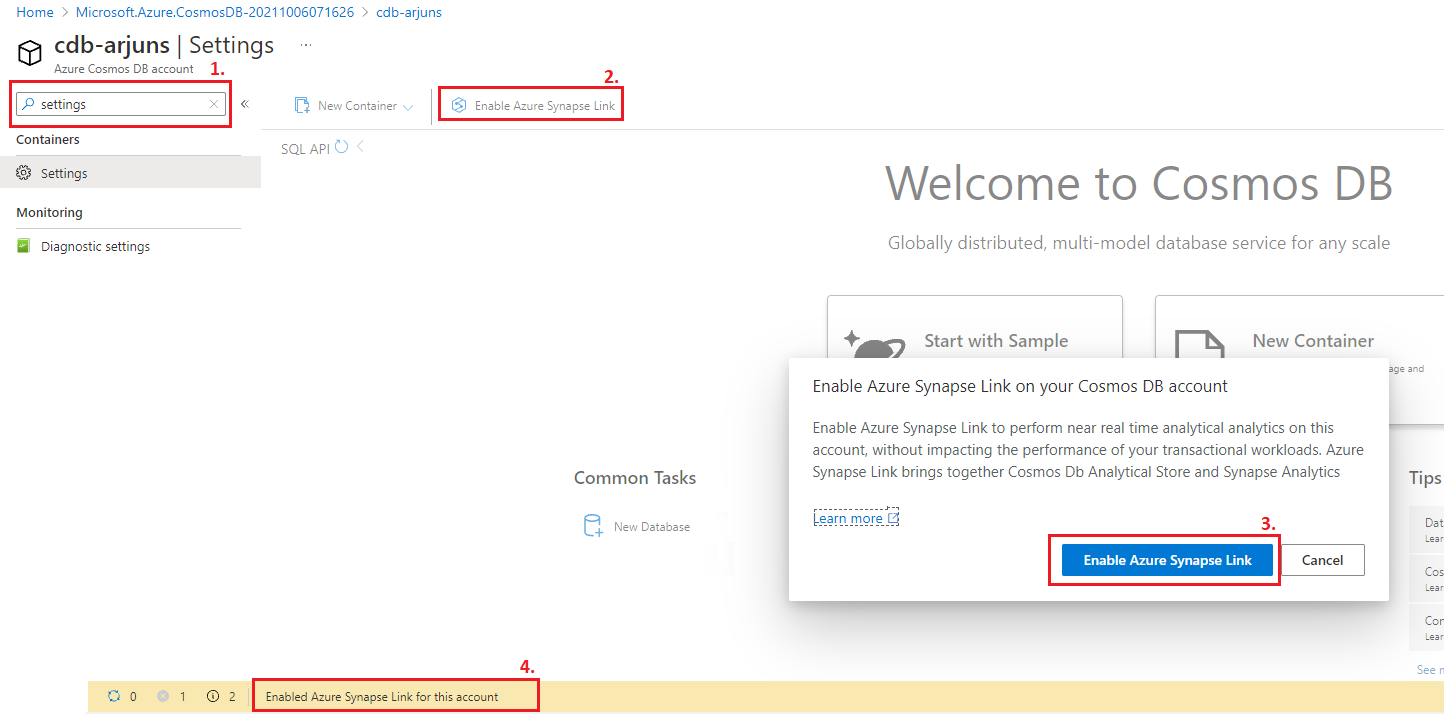Open the Microsoft.Azure.CosmosDB deployment breadcrumb
The image size is (1444, 714).
point(215,13)
